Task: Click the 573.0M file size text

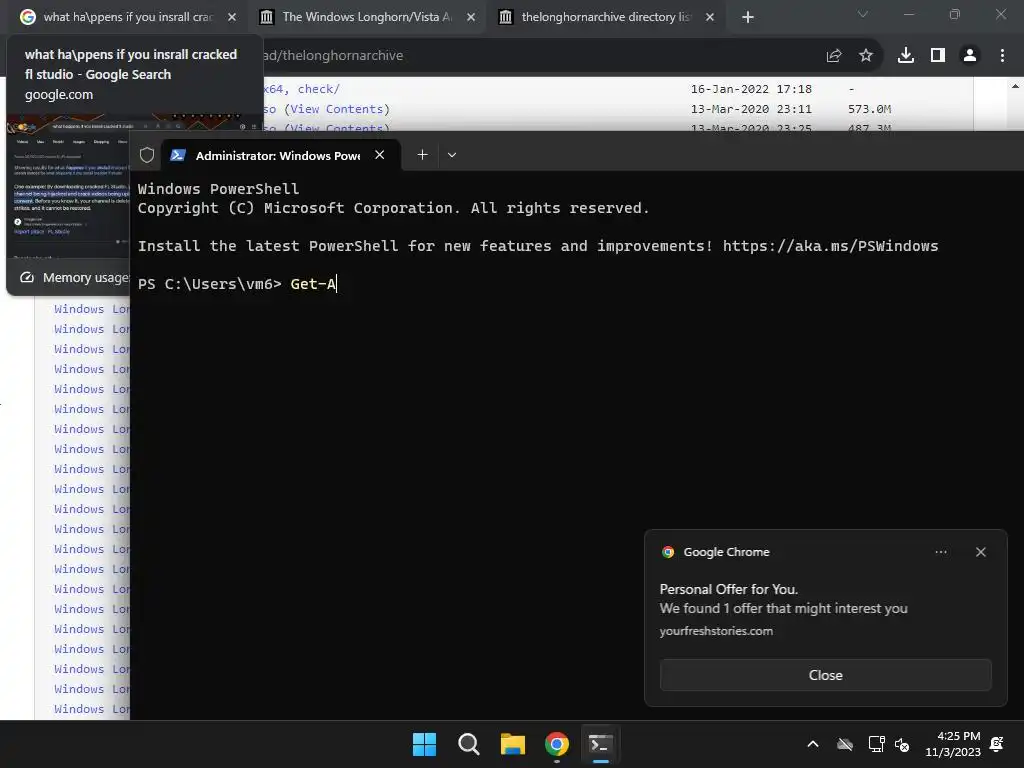Action: tap(869, 109)
